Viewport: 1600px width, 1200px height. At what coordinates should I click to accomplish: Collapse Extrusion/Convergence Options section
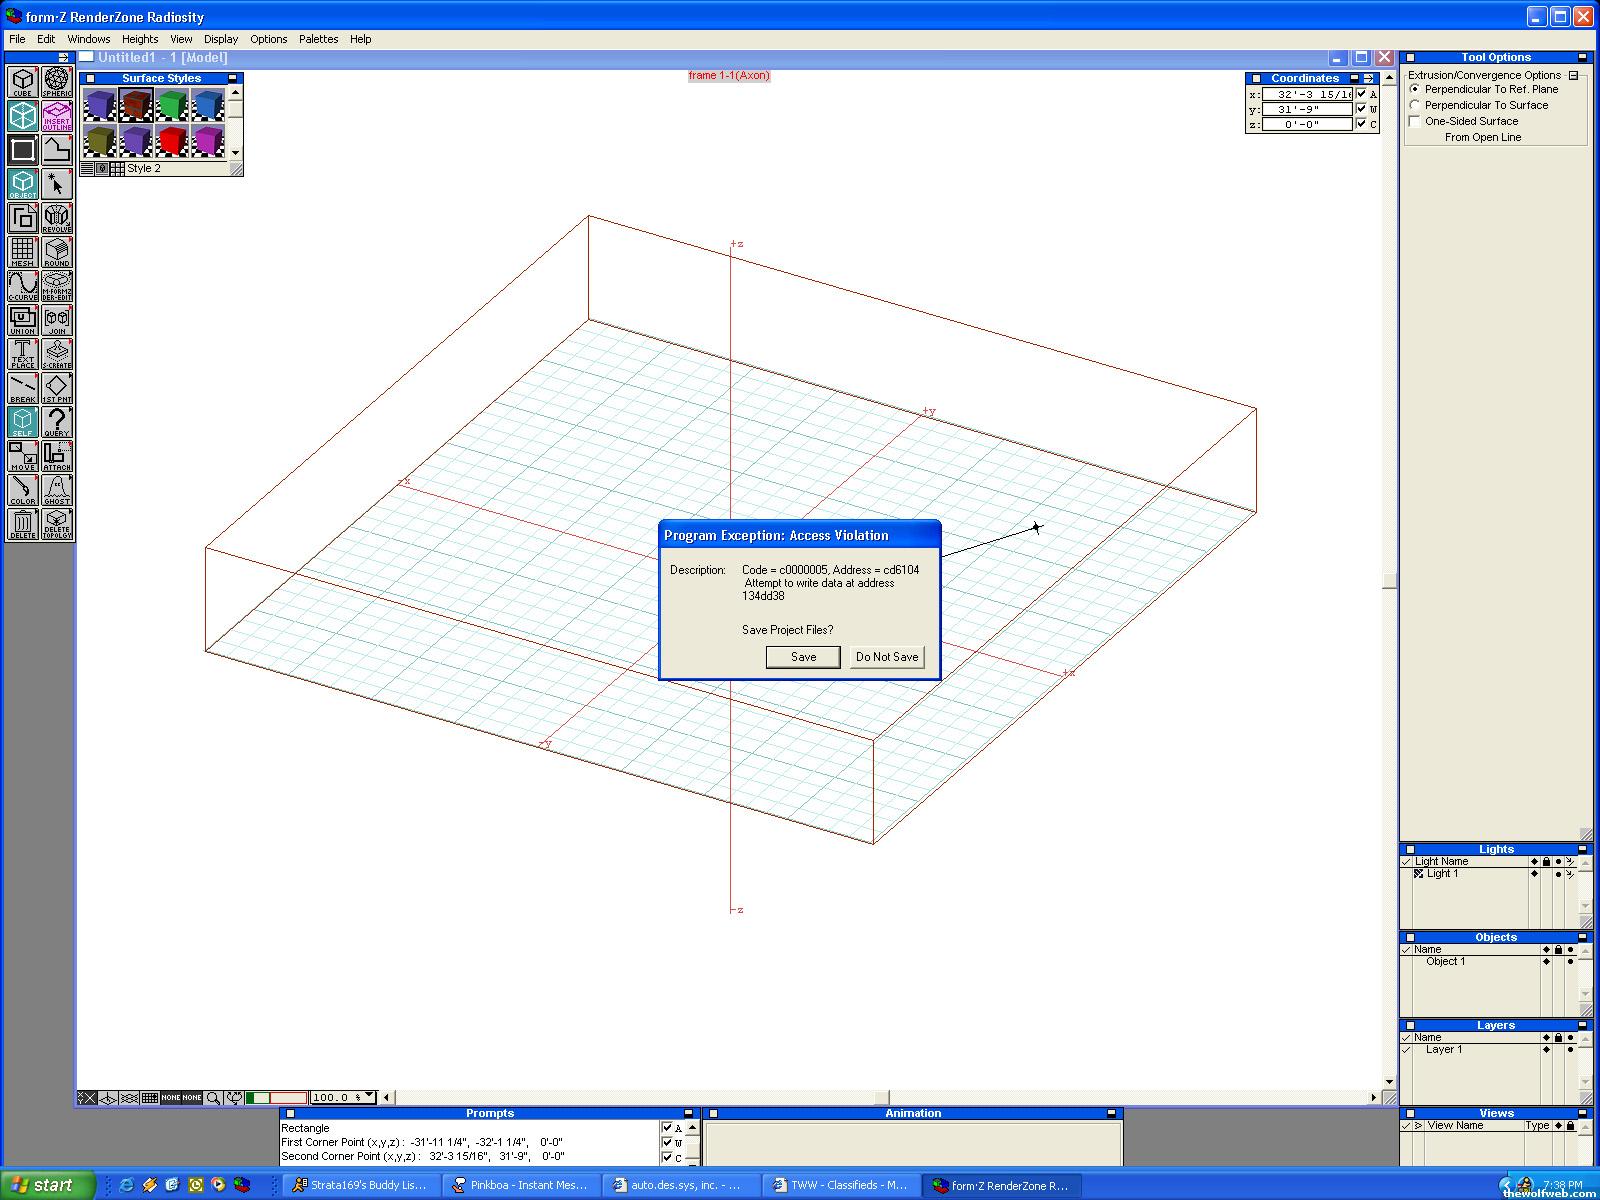point(1573,75)
